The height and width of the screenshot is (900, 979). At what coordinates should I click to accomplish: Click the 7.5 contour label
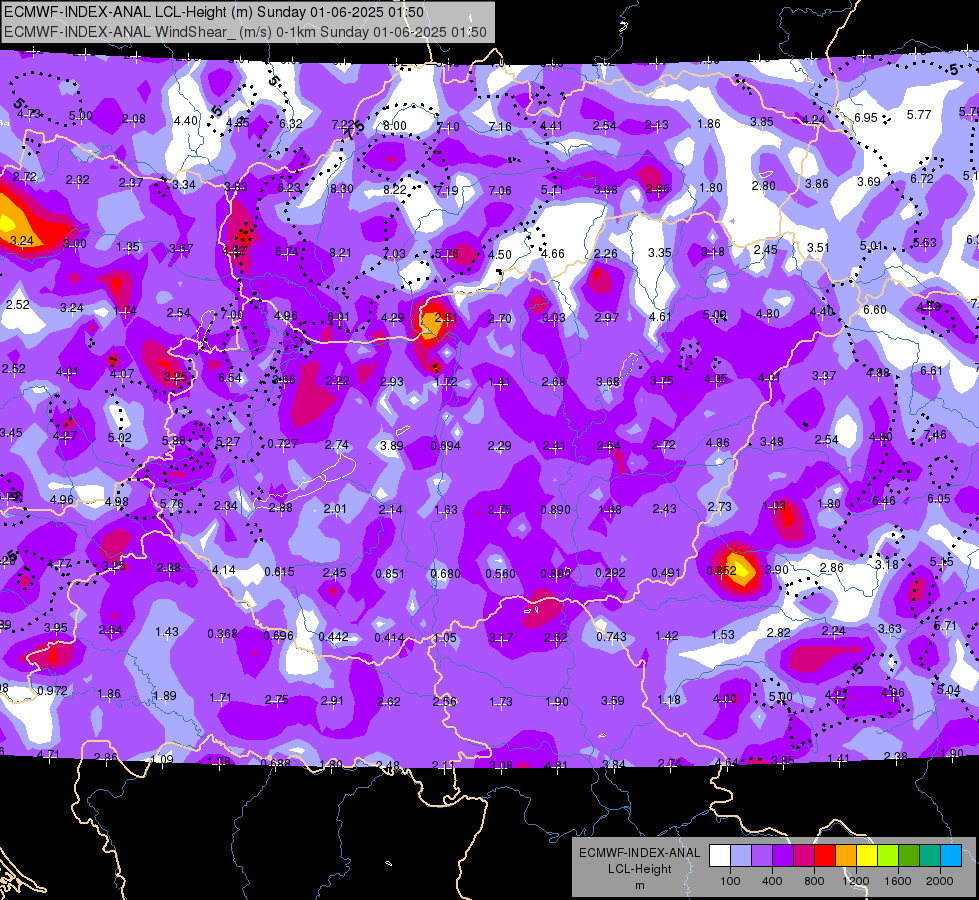click(353, 129)
